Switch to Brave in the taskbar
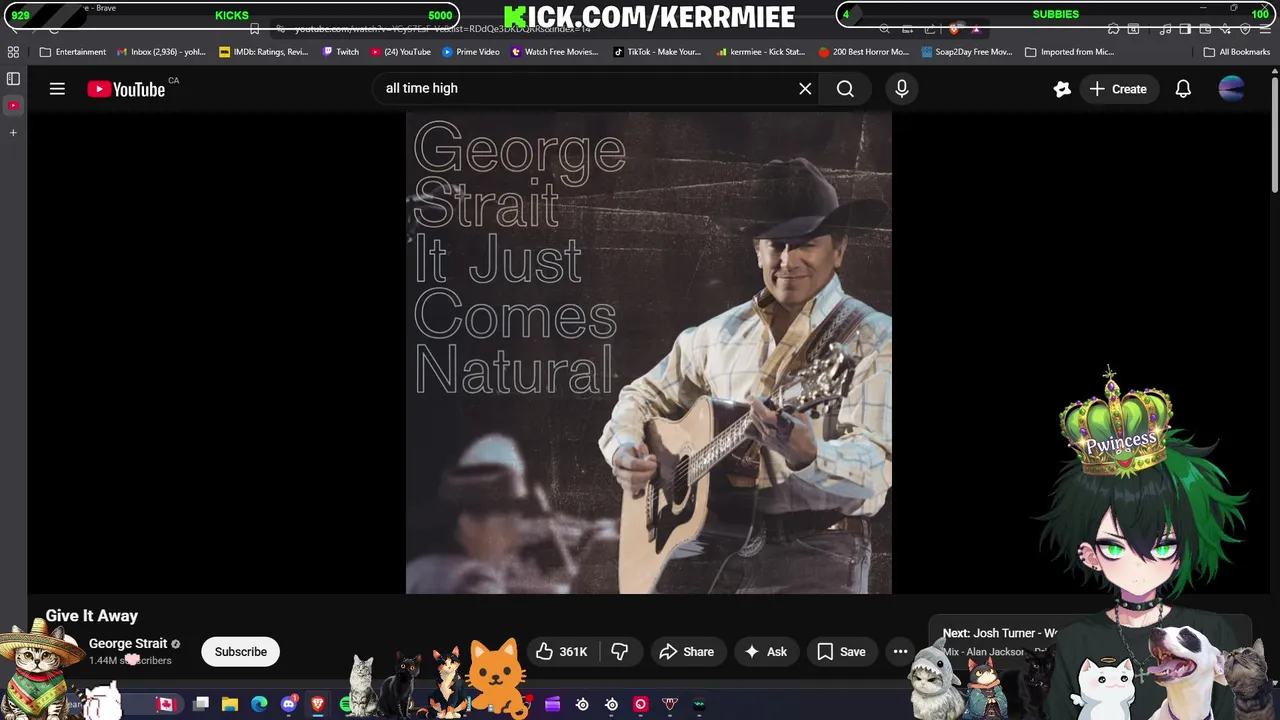 [x=318, y=704]
